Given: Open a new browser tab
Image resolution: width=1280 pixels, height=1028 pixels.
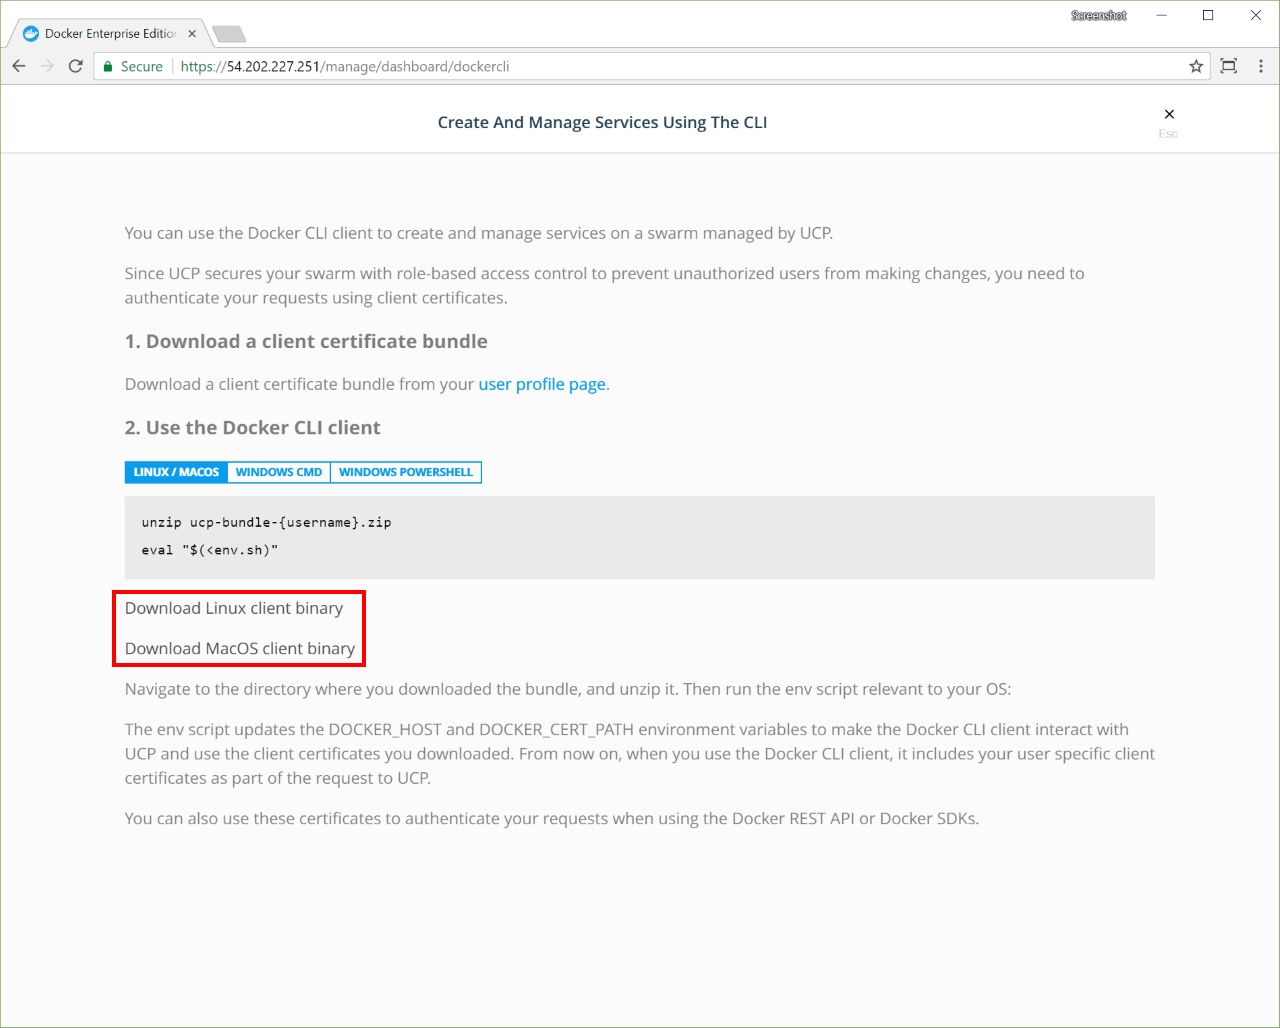Looking at the screenshot, I should [229, 34].
